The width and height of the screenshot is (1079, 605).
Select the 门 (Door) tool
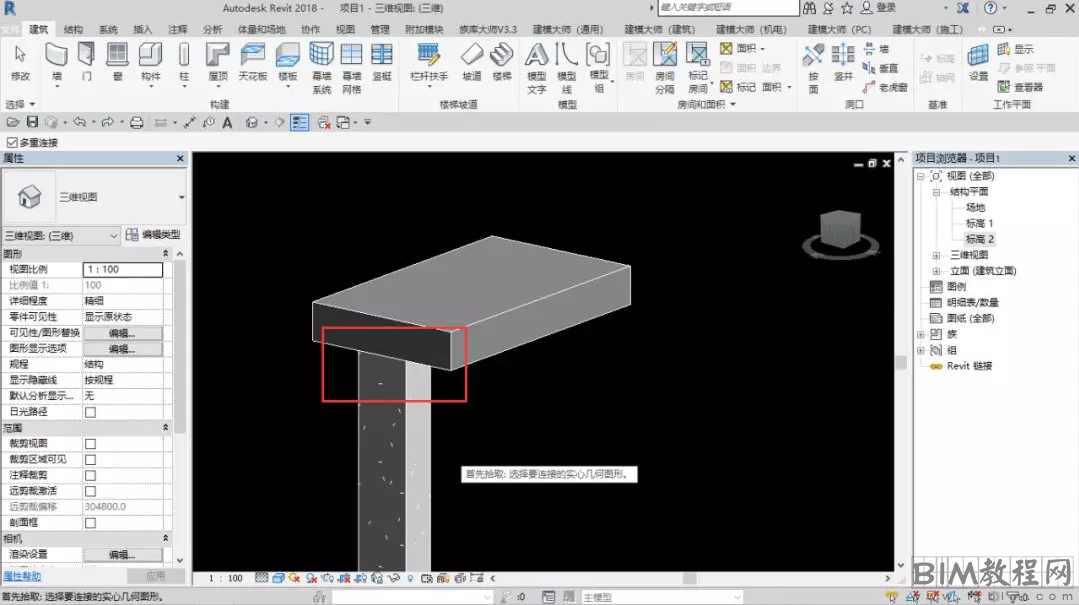pyautogui.click(x=86, y=62)
